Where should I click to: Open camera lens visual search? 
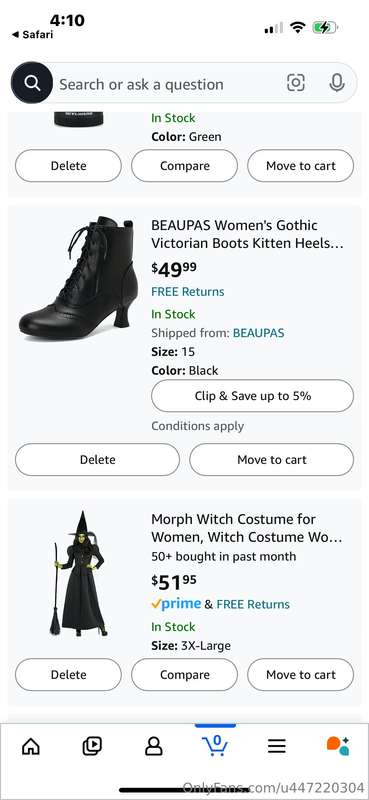click(x=296, y=83)
